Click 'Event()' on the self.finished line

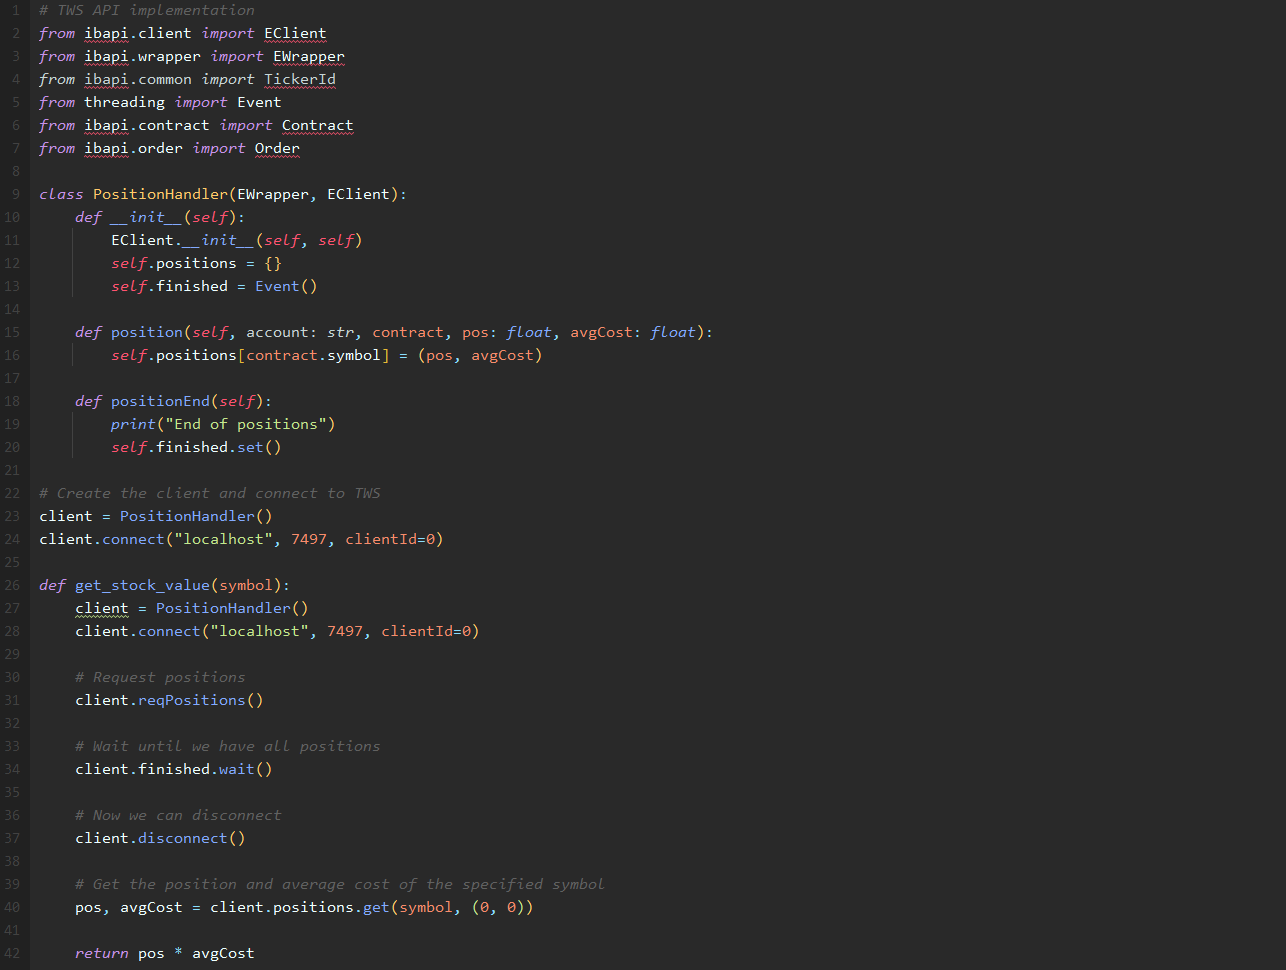pyautogui.click(x=286, y=286)
